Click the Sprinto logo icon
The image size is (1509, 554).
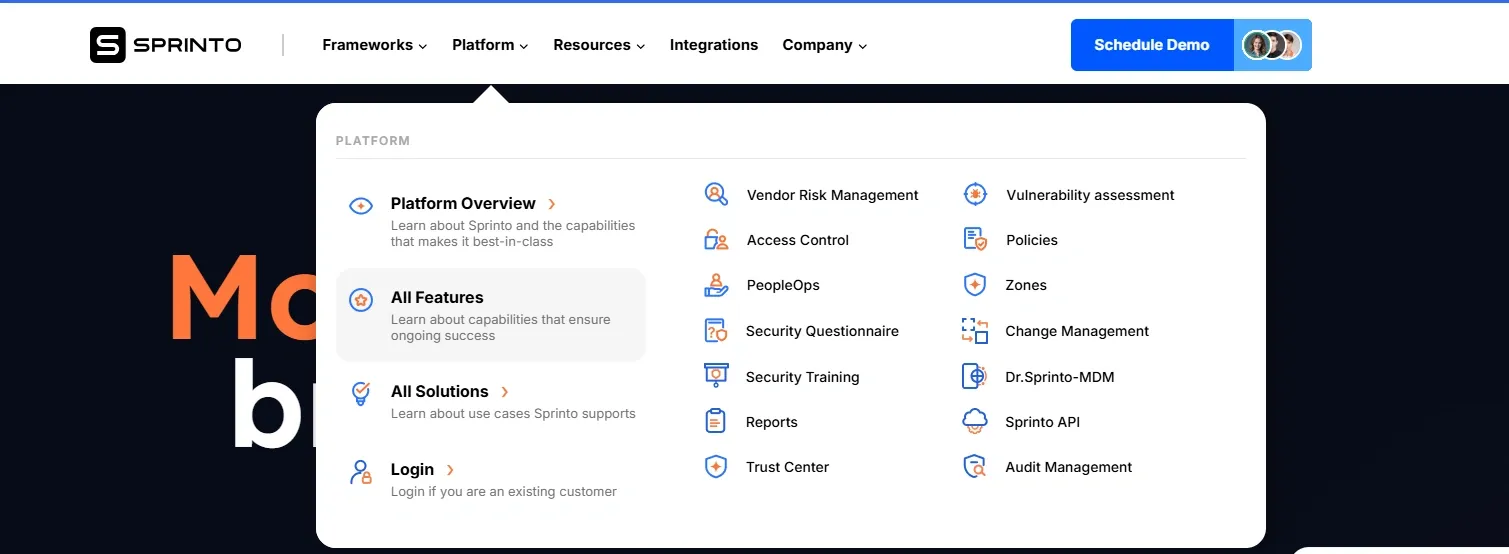pyautogui.click(x=108, y=45)
